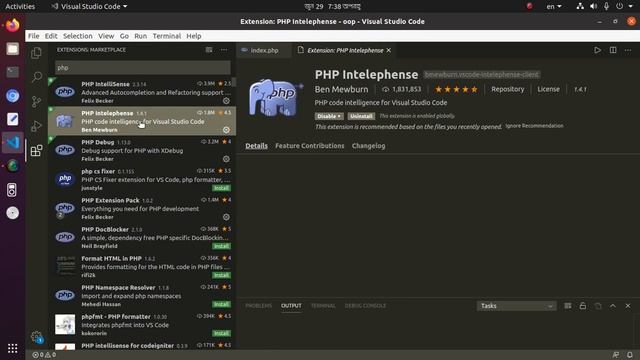Show Applications grid in the dock

coord(13,348)
